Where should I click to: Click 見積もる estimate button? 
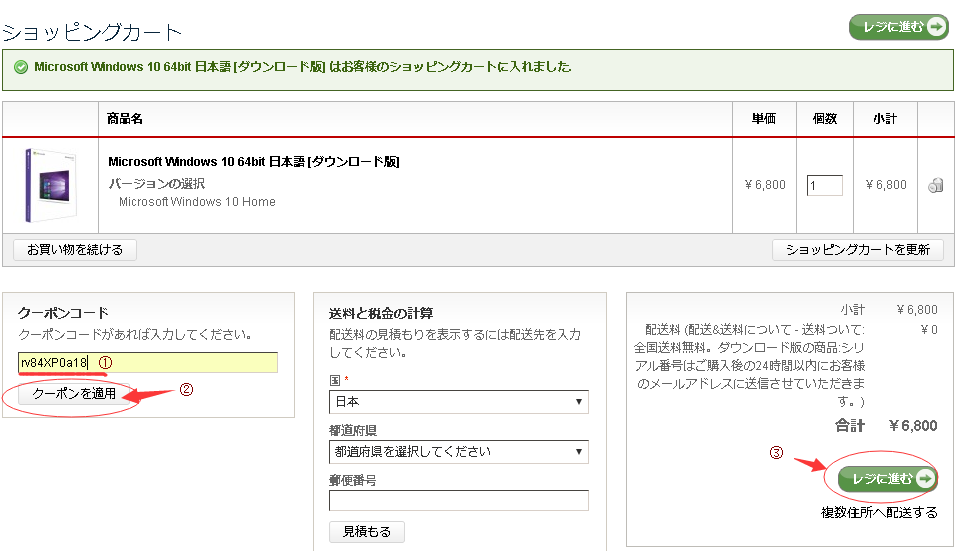366,531
